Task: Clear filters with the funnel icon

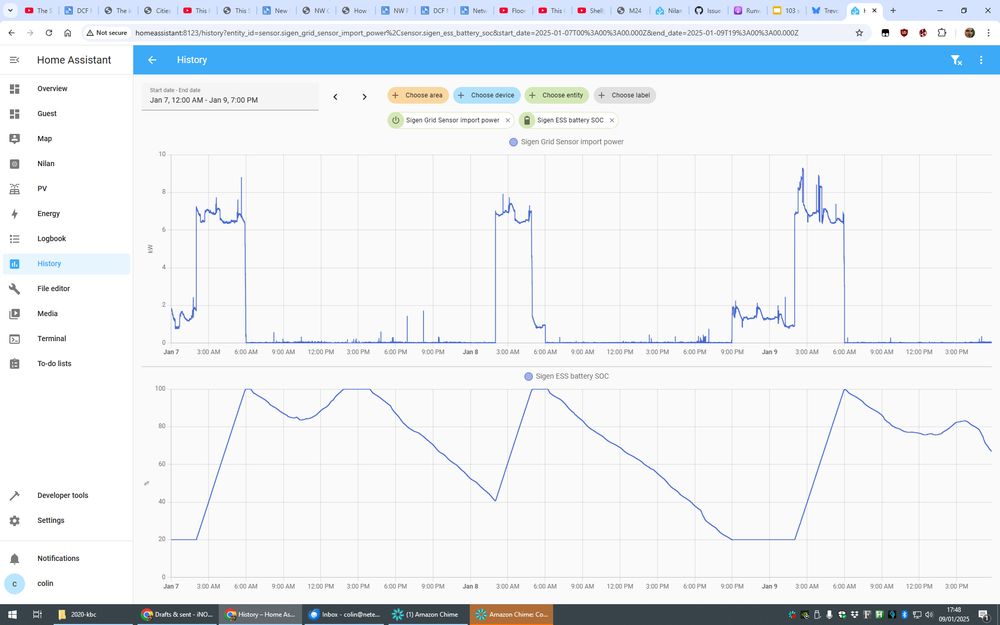Action: click(x=955, y=60)
